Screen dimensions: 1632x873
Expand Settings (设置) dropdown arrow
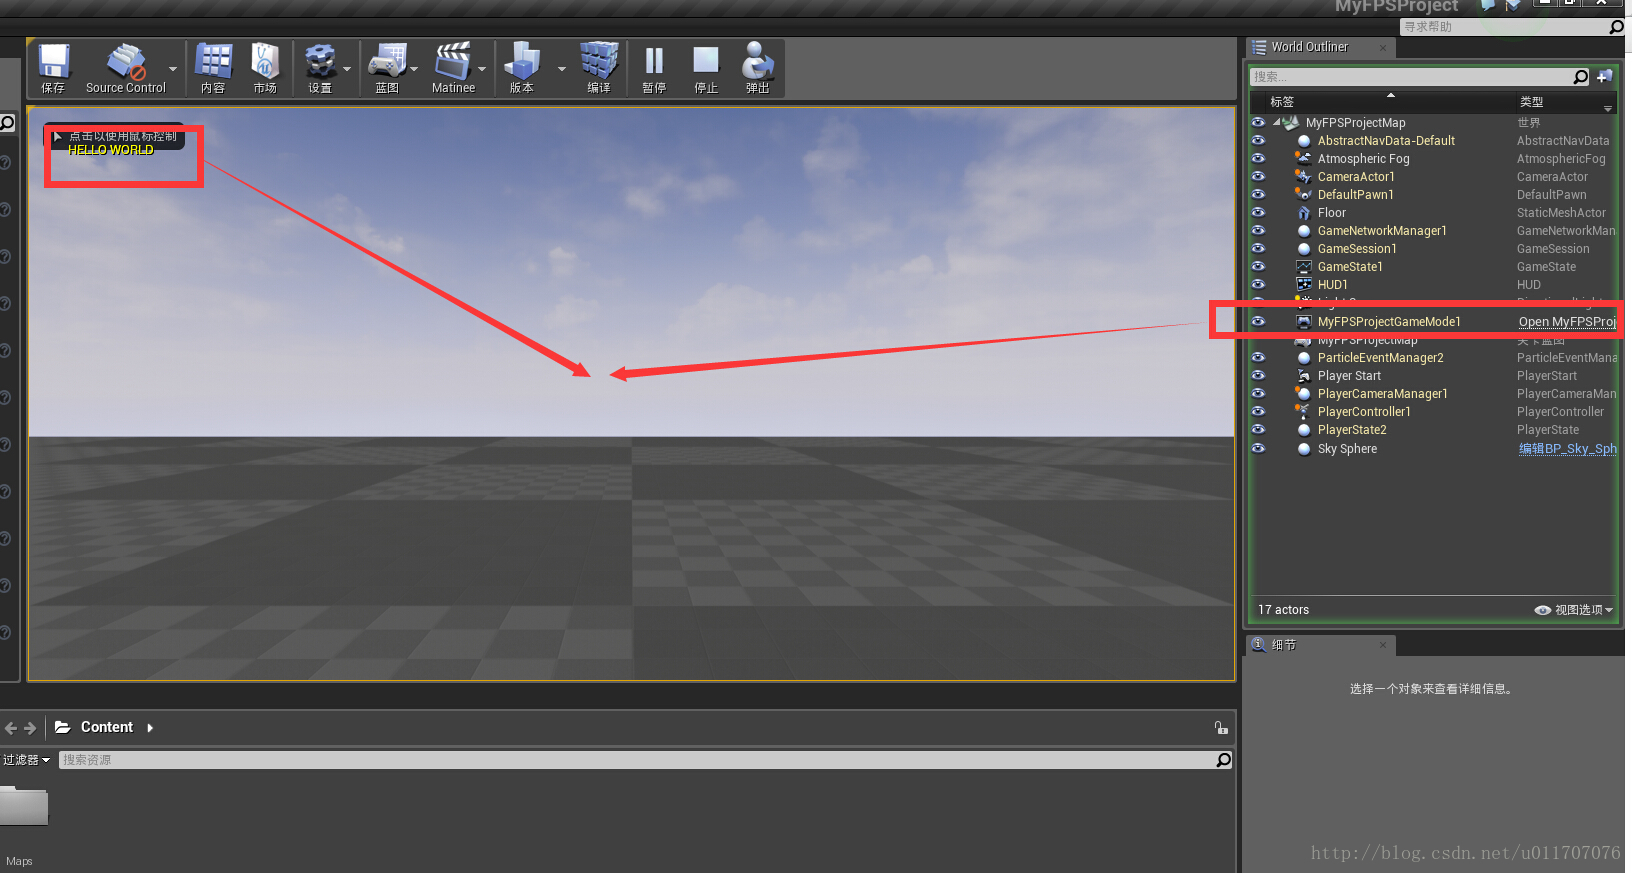tap(347, 69)
